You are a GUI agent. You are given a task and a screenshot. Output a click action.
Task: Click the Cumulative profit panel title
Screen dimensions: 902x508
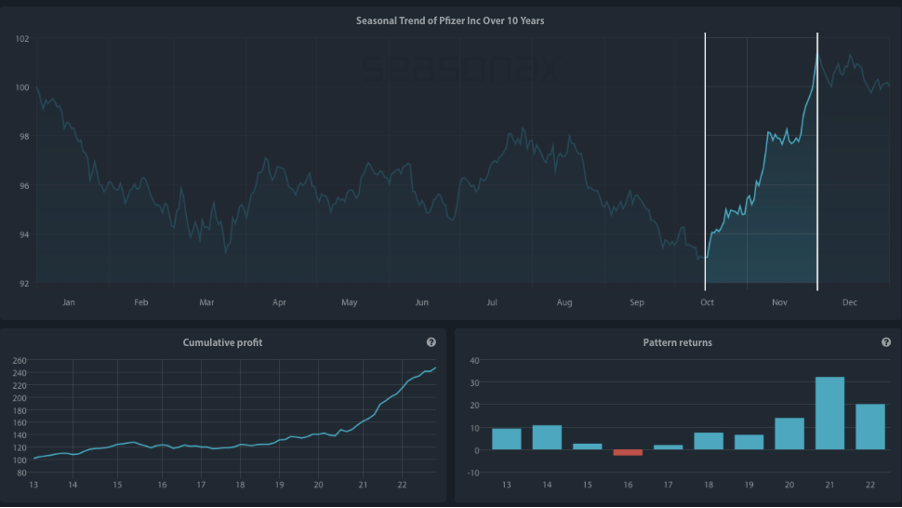click(x=223, y=342)
